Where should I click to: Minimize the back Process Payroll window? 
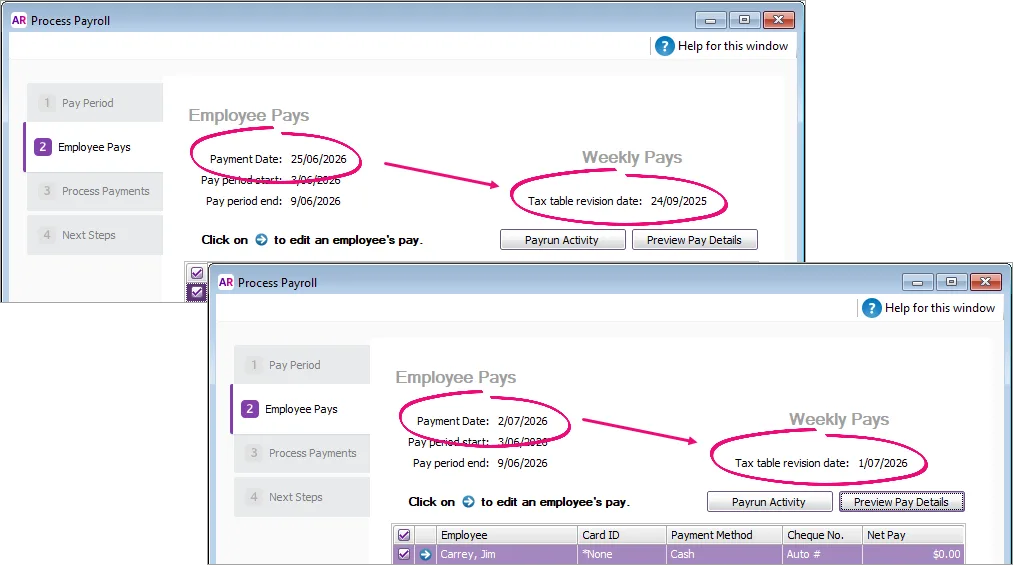click(x=711, y=20)
